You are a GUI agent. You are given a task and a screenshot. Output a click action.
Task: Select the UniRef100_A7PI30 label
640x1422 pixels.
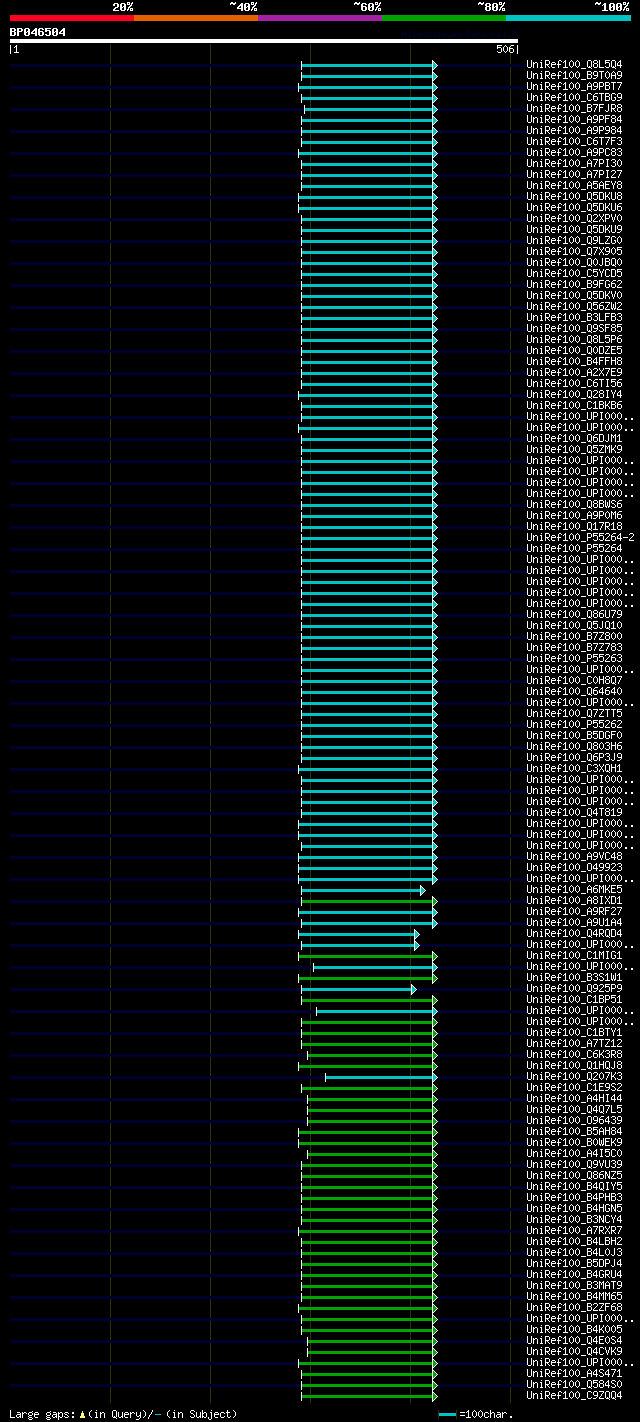(x=574, y=163)
